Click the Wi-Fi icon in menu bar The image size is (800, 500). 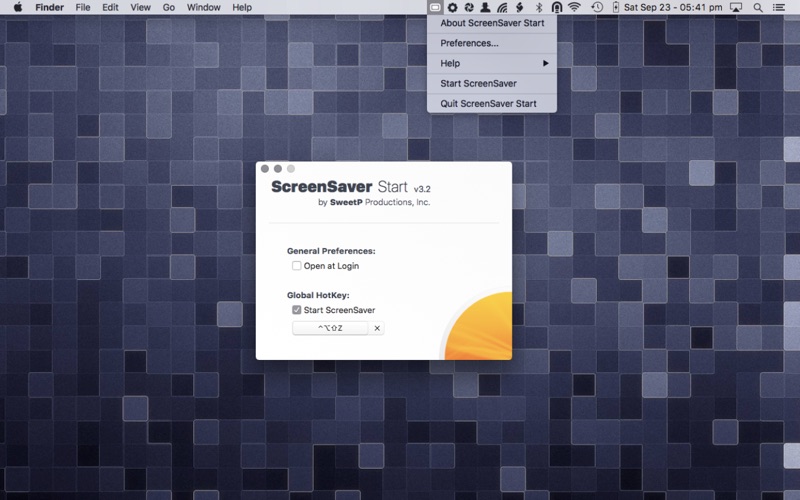pos(574,7)
